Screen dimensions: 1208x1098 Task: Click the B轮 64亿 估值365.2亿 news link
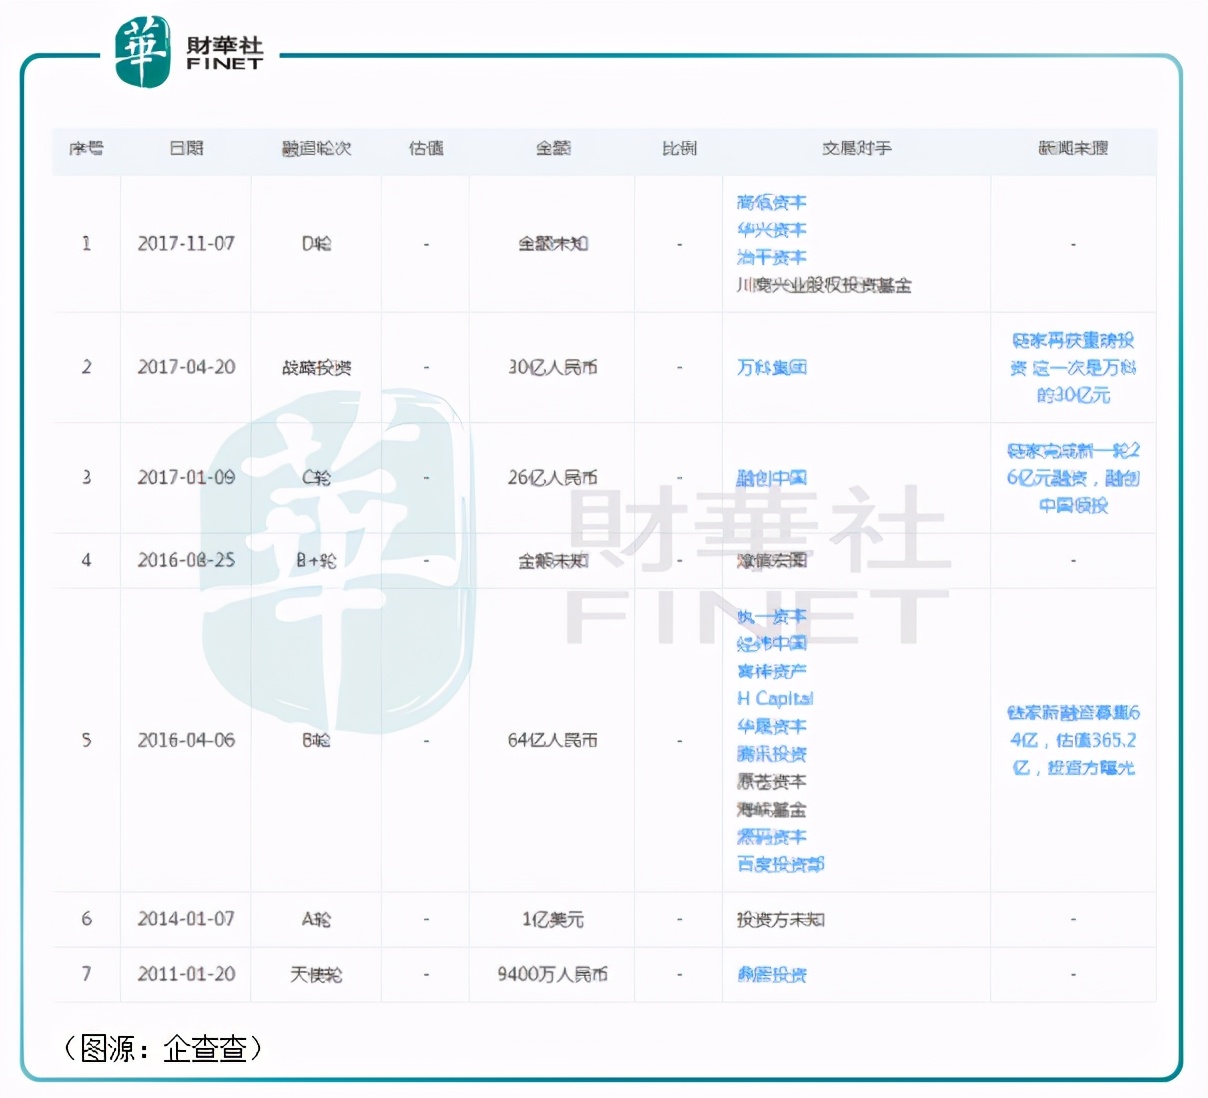1075,740
